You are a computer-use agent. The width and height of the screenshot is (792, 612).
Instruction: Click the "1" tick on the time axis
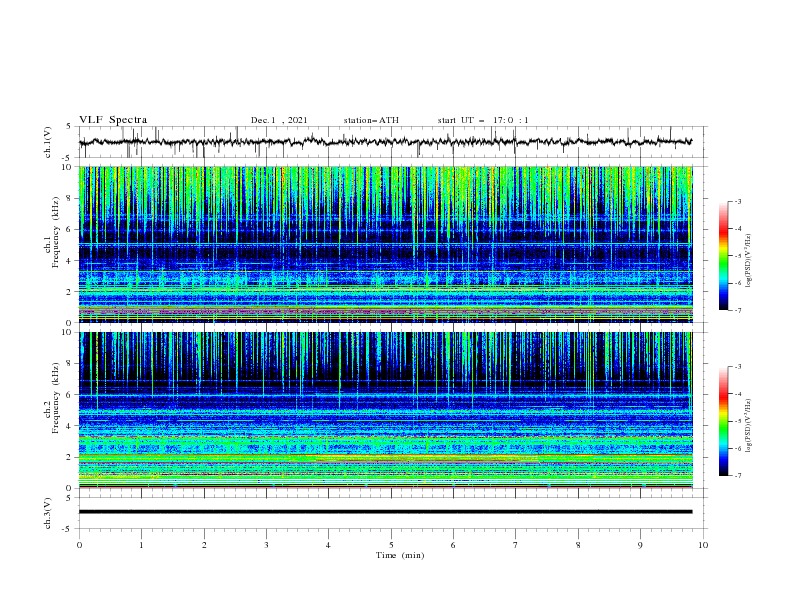141,545
